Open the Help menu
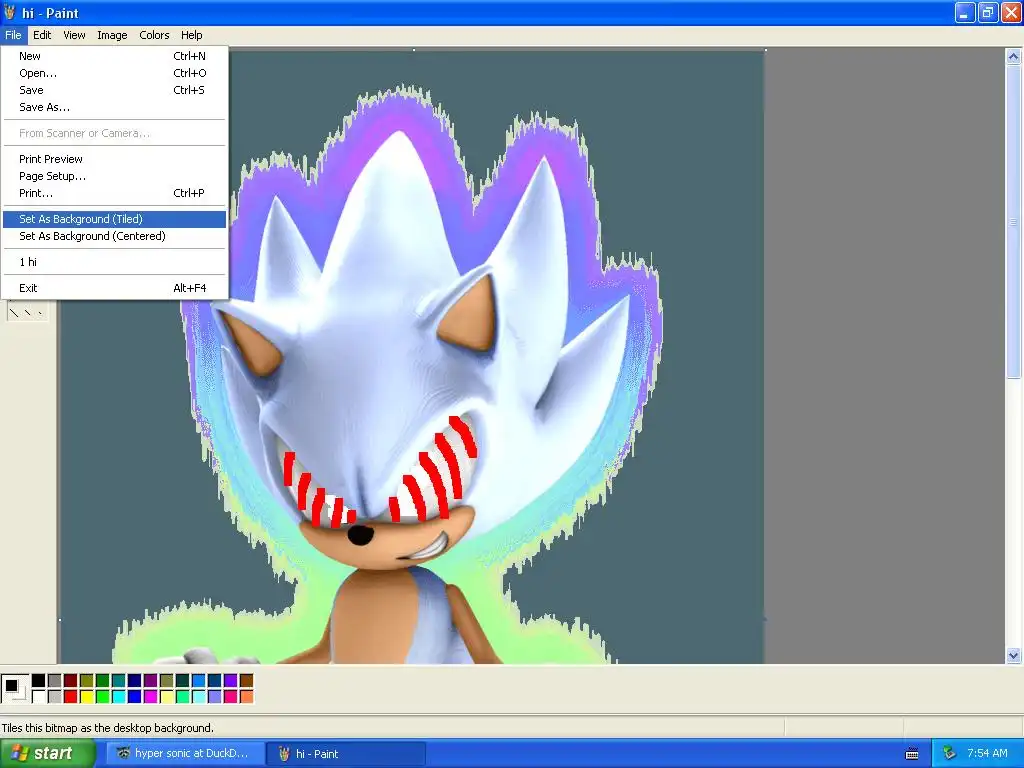This screenshot has width=1024, height=768. [191, 35]
